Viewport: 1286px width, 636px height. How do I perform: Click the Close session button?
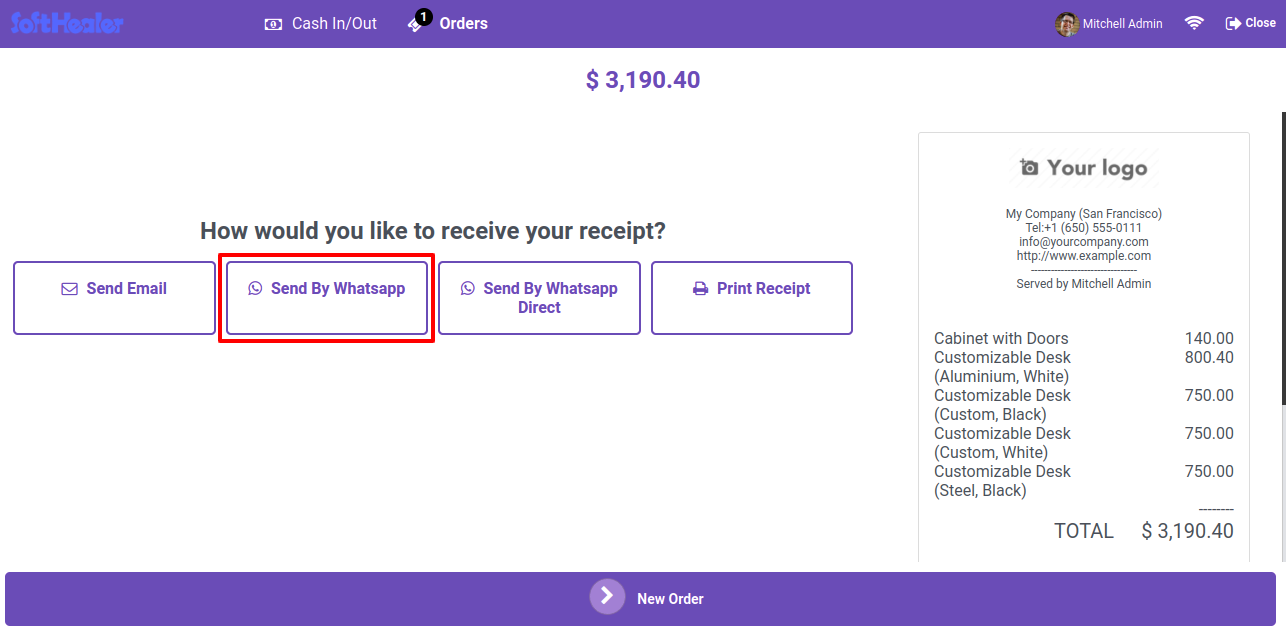coord(1251,23)
